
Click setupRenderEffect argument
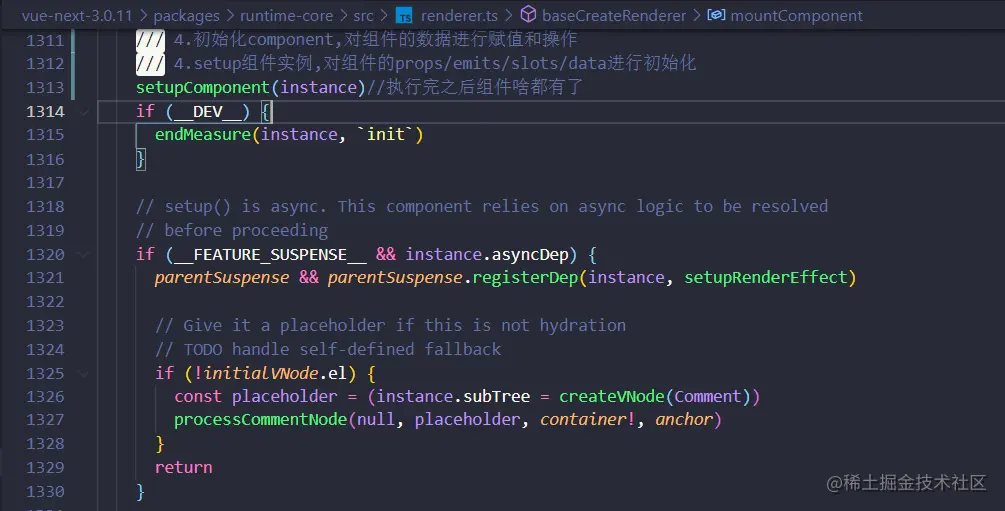coord(766,278)
